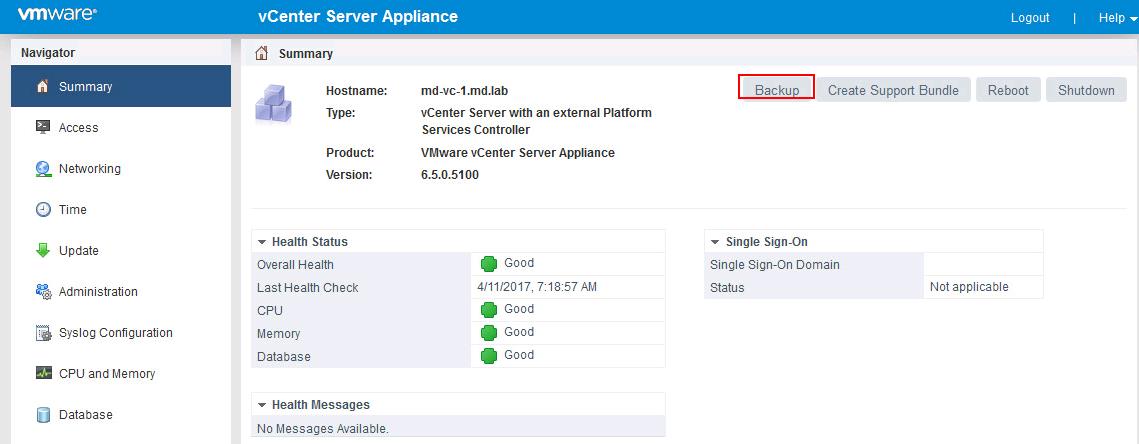
Task: Log out using the Logout link
Action: tap(1030, 18)
